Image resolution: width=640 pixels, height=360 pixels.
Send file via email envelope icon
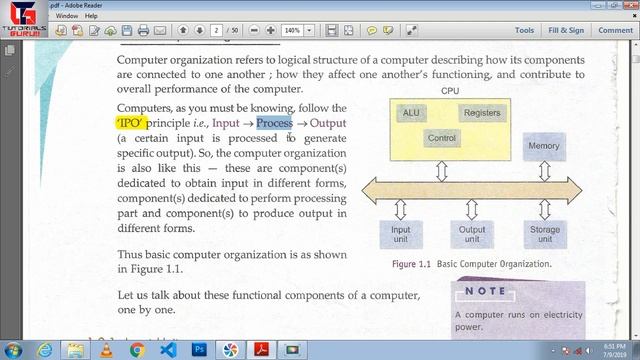pos(160,30)
